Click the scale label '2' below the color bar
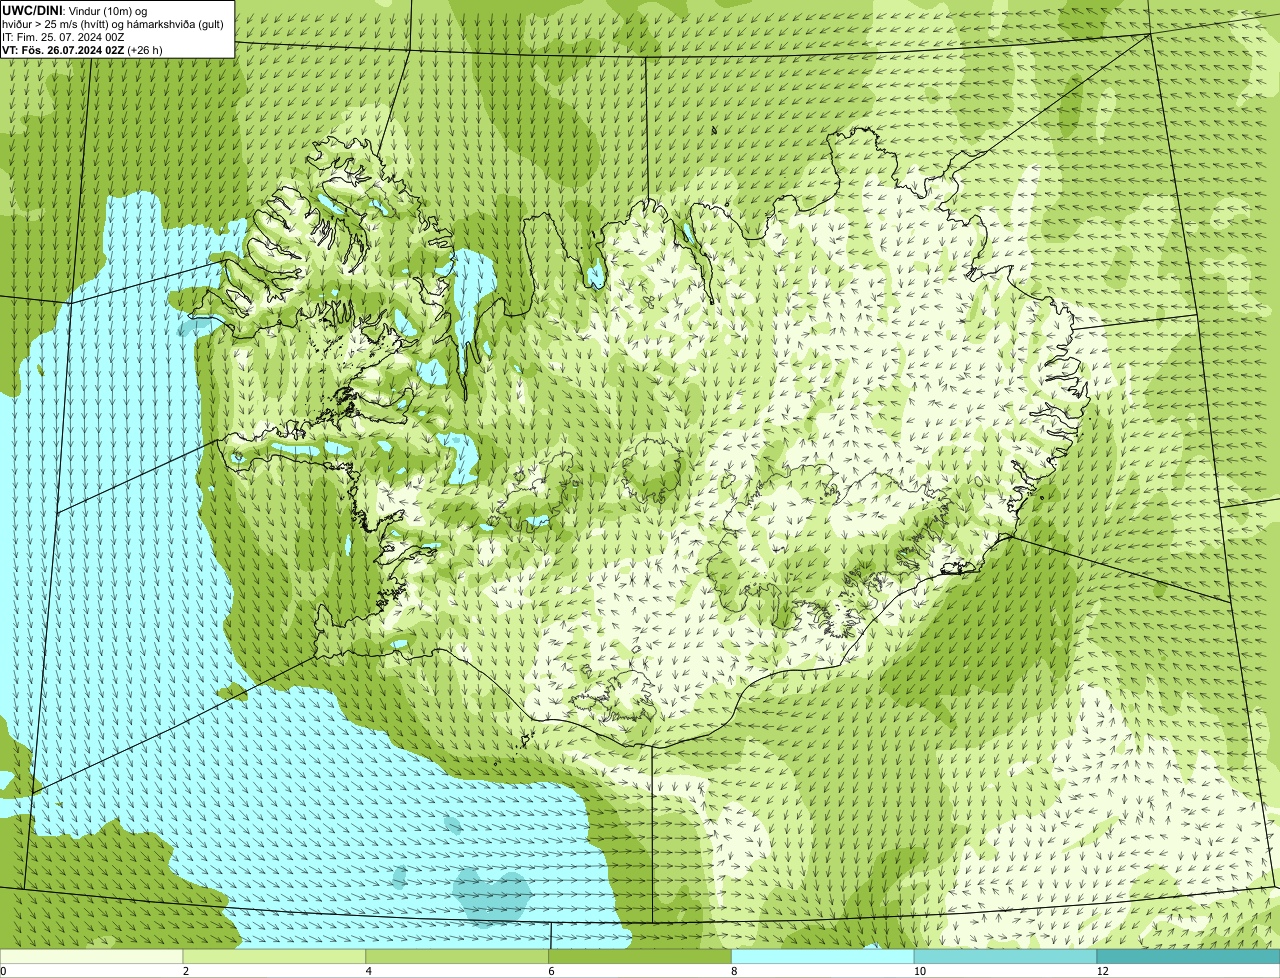This screenshot has height=978, width=1280. pyautogui.click(x=186, y=971)
